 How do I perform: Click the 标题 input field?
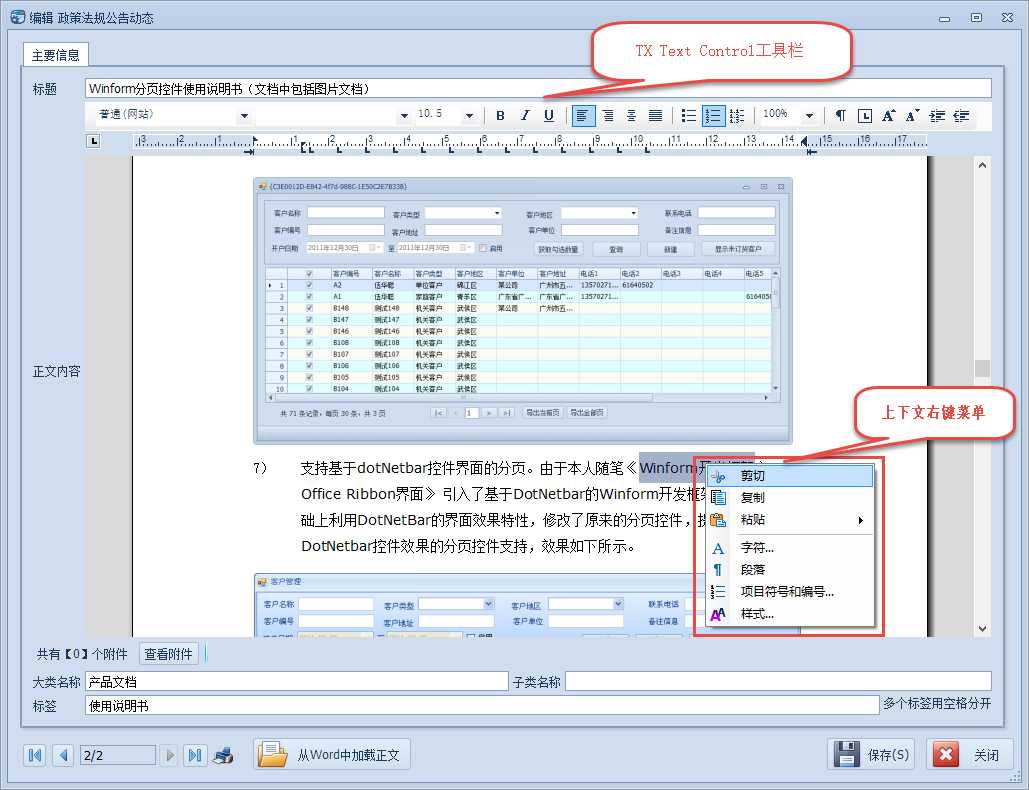pyautogui.click(x=538, y=89)
